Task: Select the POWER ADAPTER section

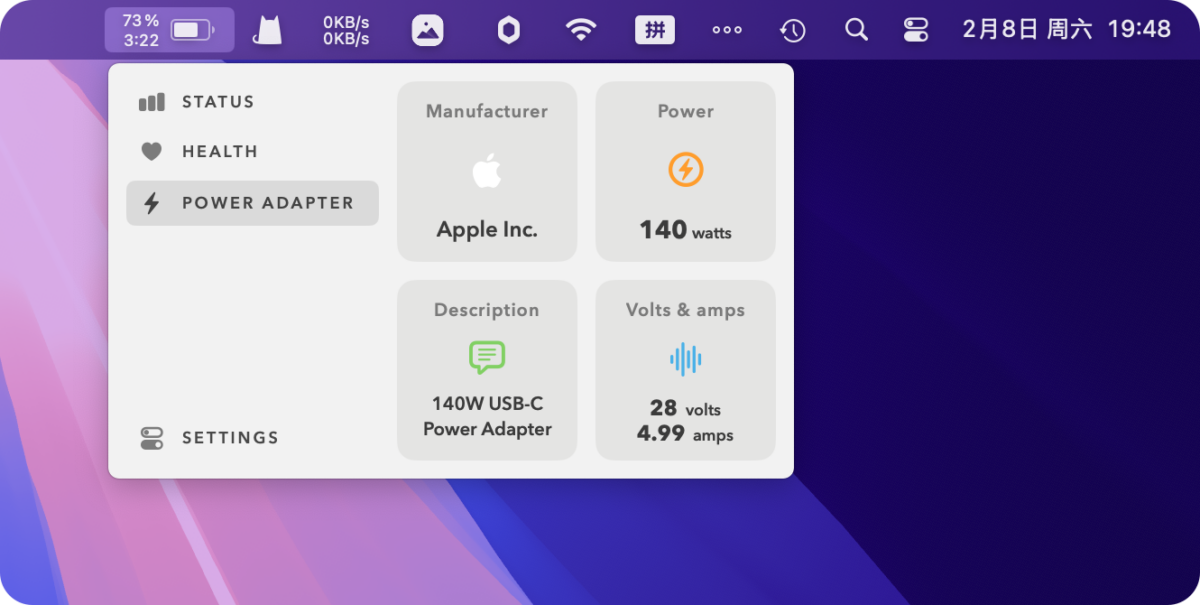Action: (x=252, y=203)
